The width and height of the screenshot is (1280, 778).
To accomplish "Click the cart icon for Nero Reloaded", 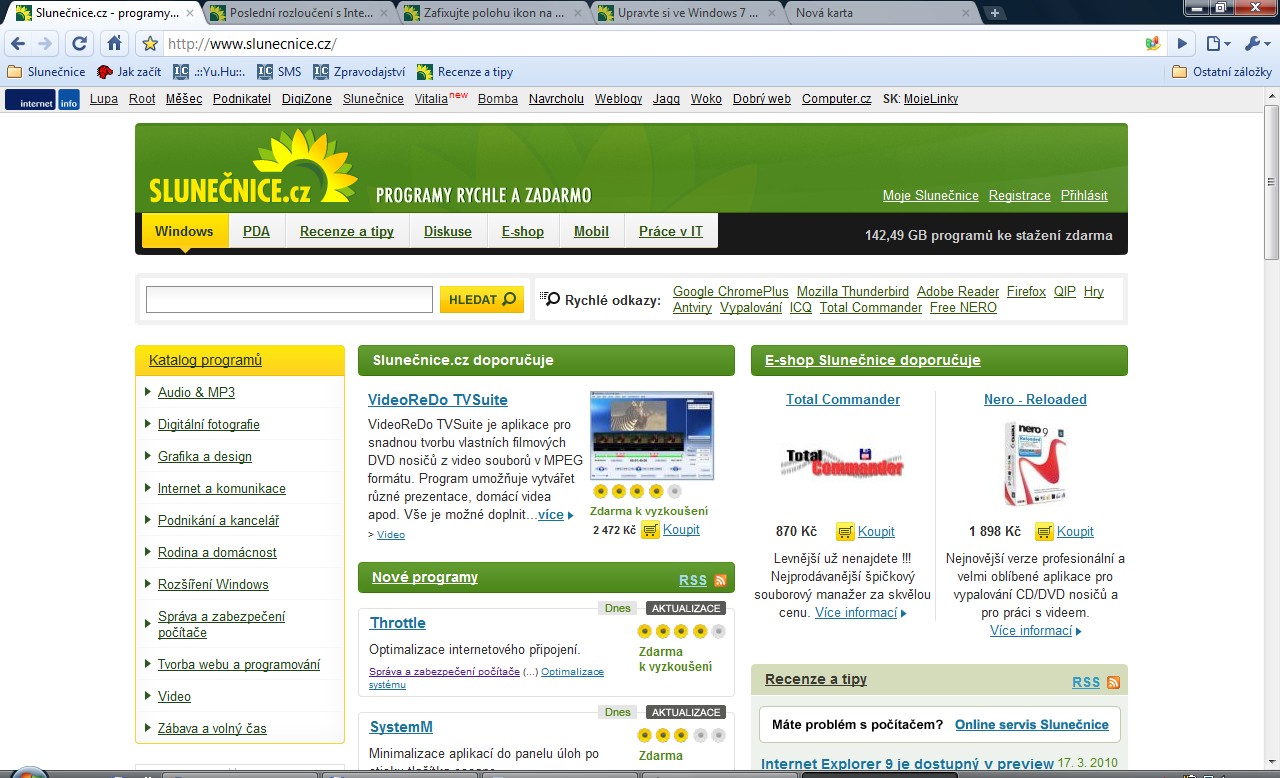I will (1044, 532).
